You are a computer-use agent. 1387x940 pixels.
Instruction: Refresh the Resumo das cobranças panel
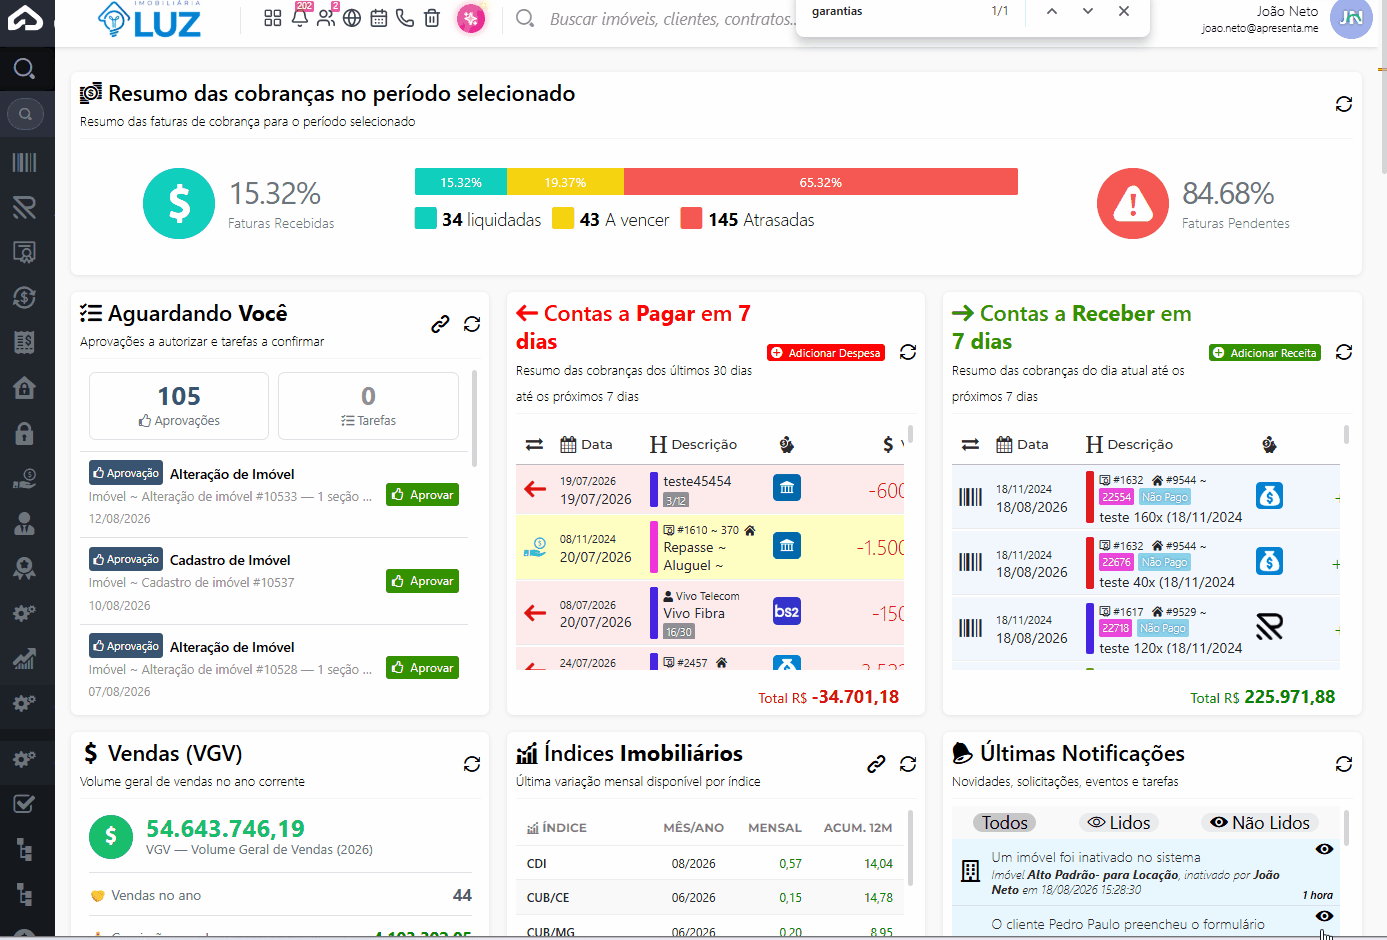point(1344,104)
